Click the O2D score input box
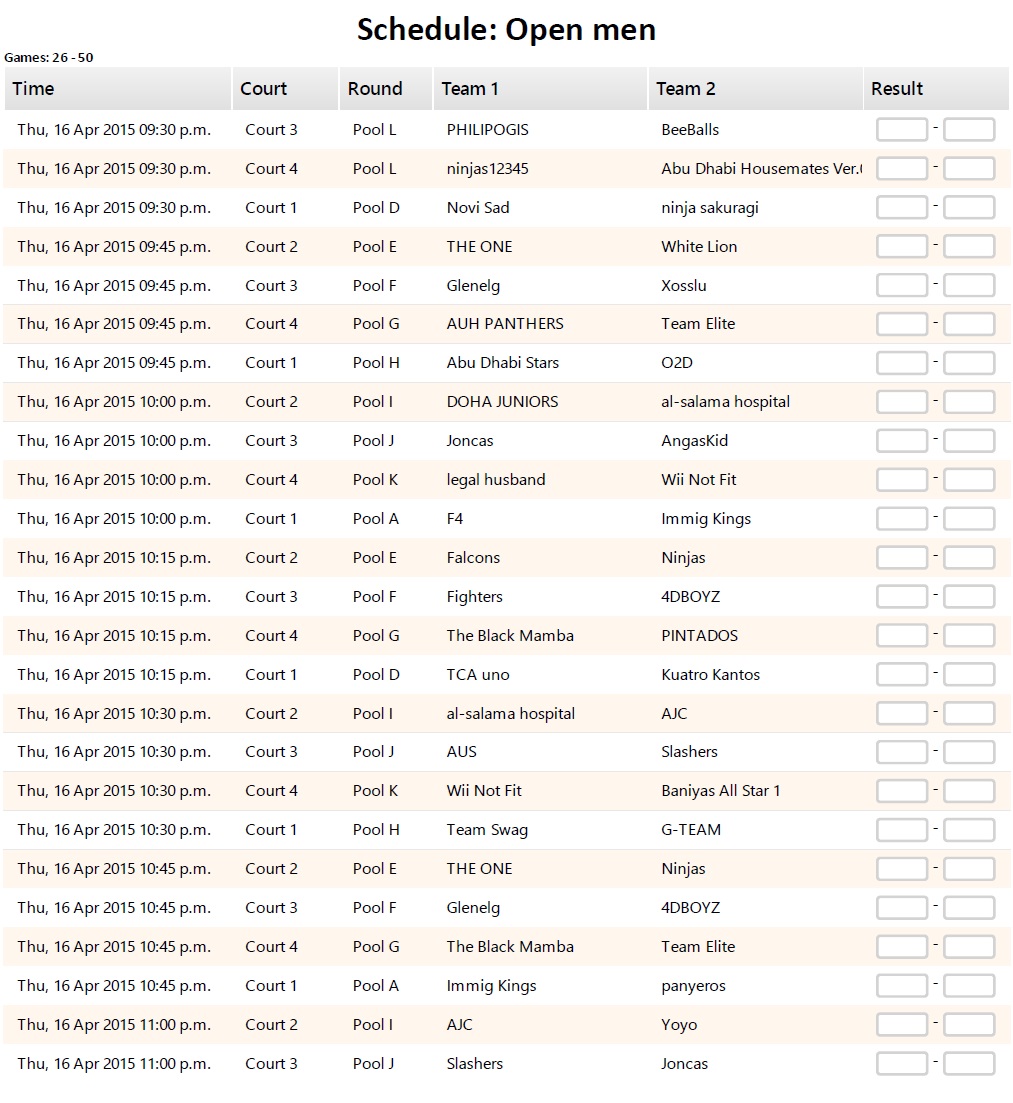 (968, 363)
